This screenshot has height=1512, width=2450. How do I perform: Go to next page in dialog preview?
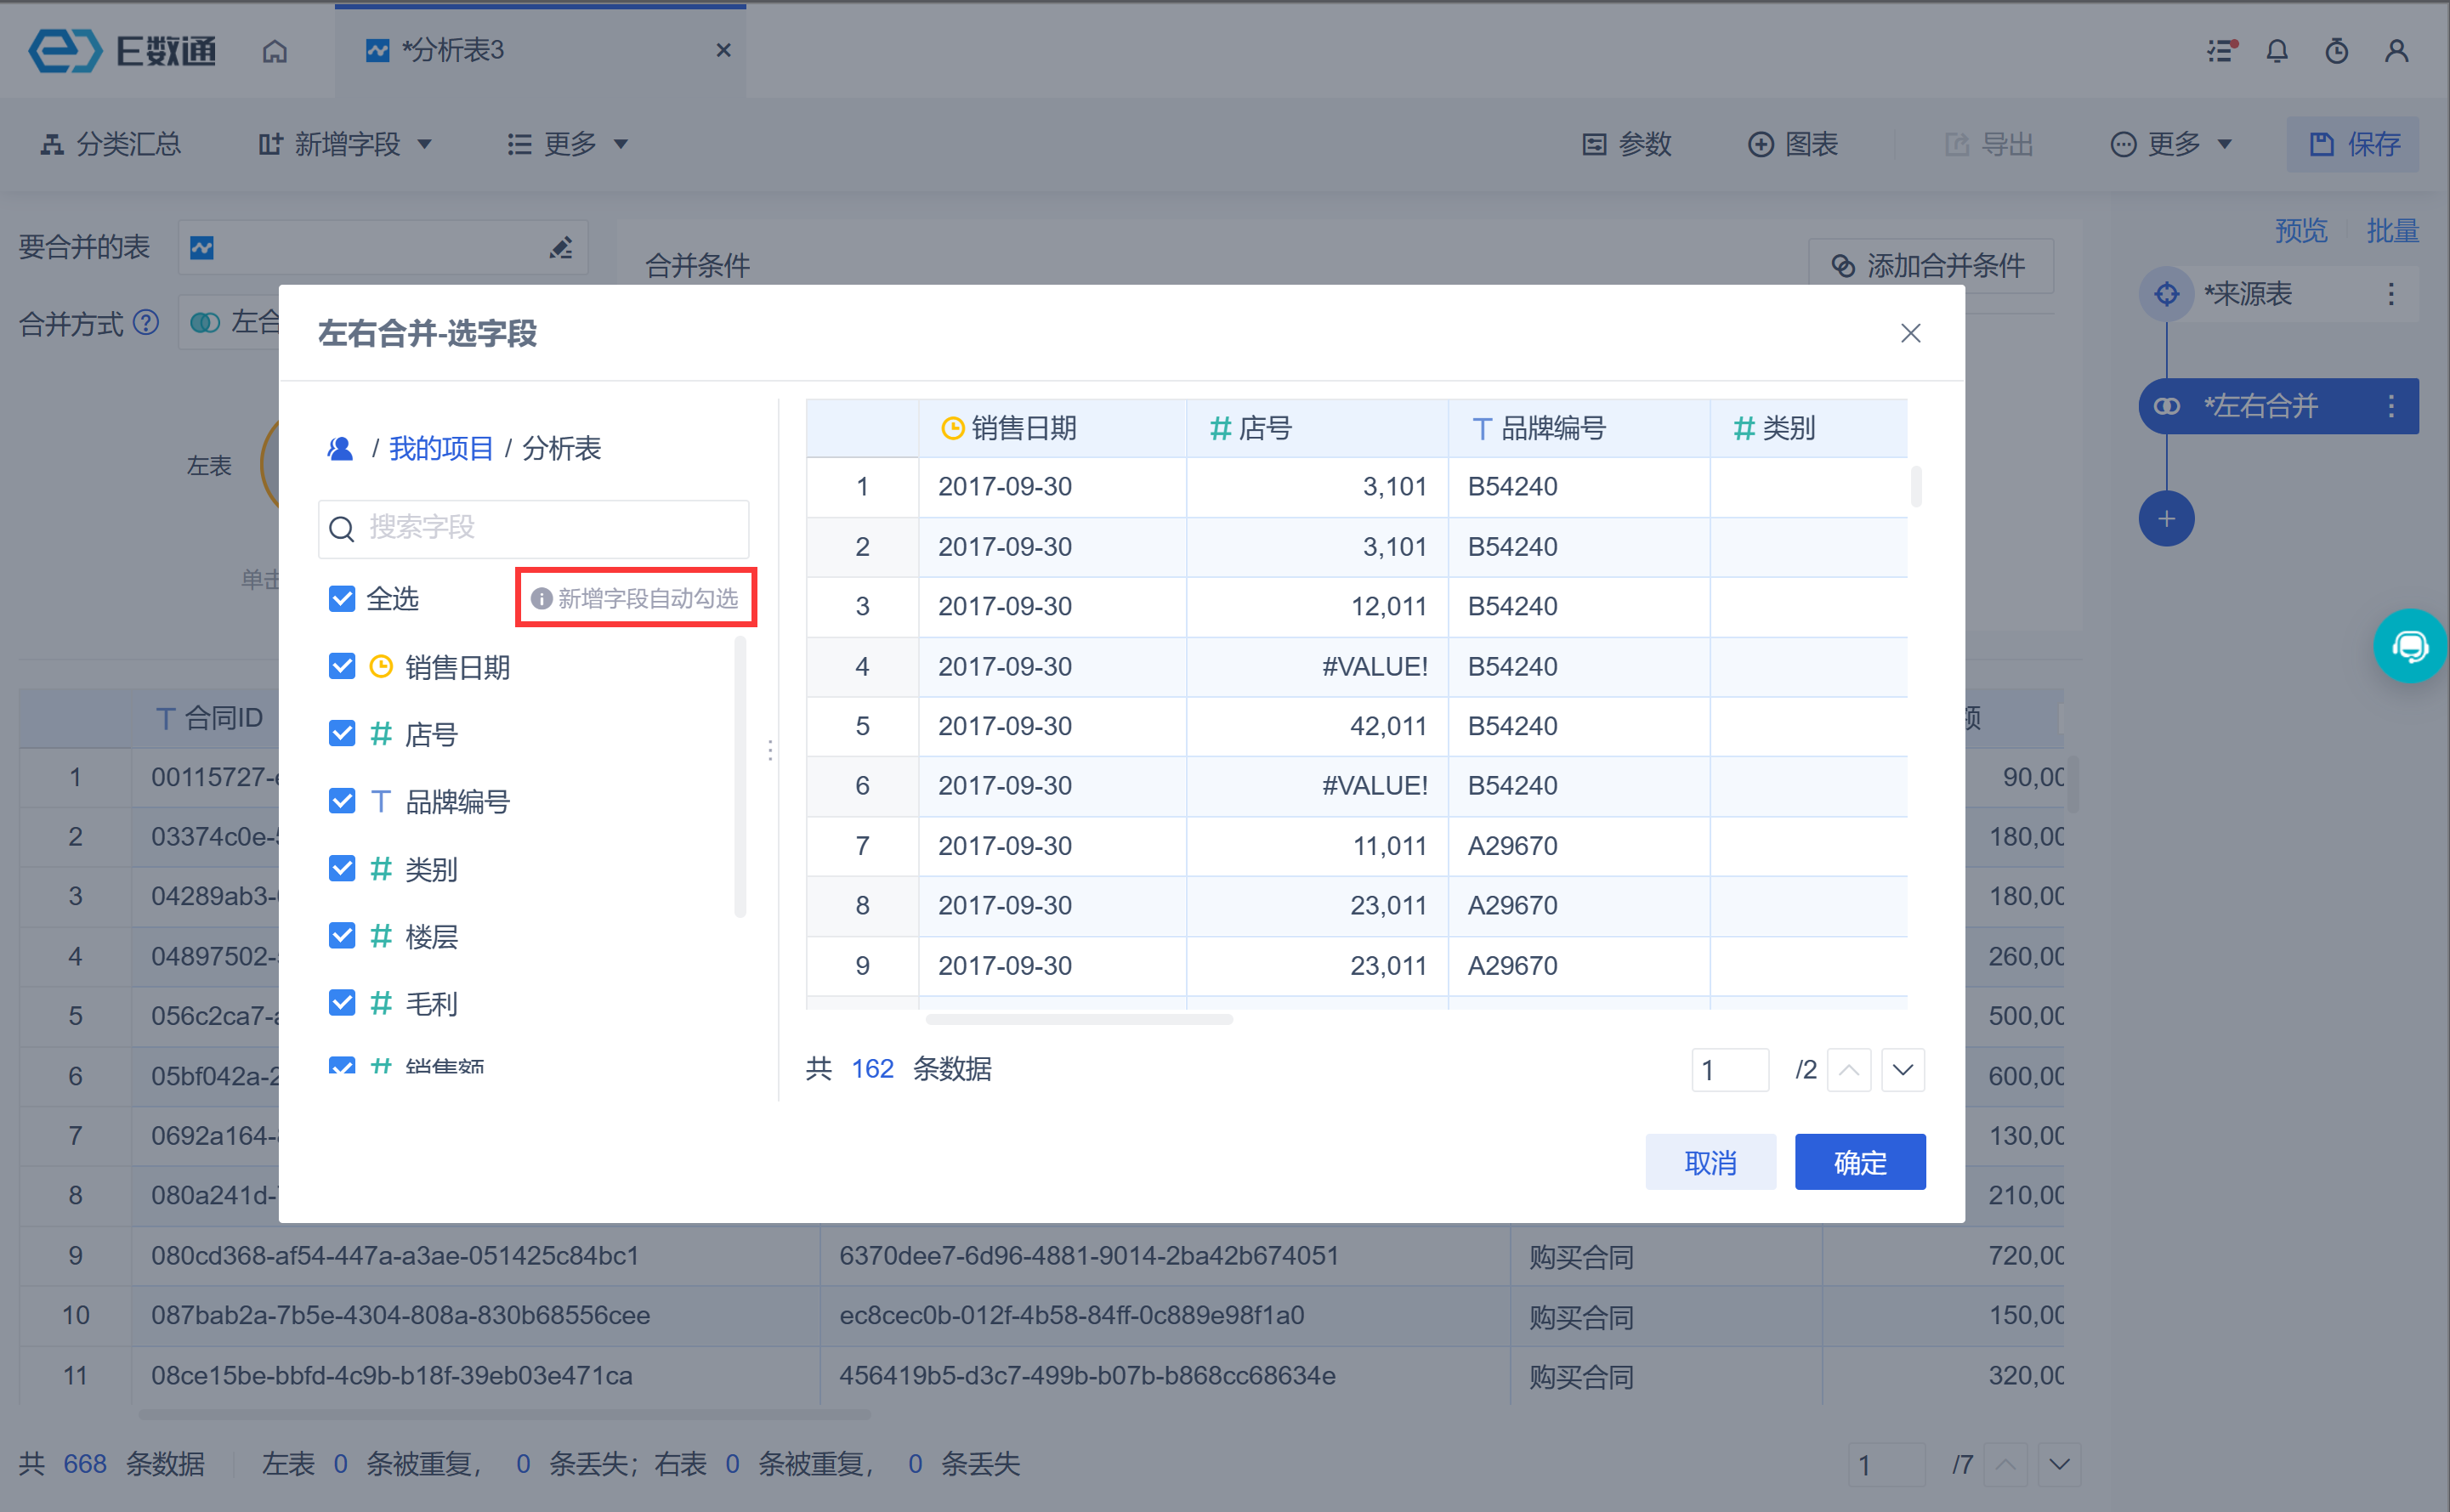tap(1902, 1070)
